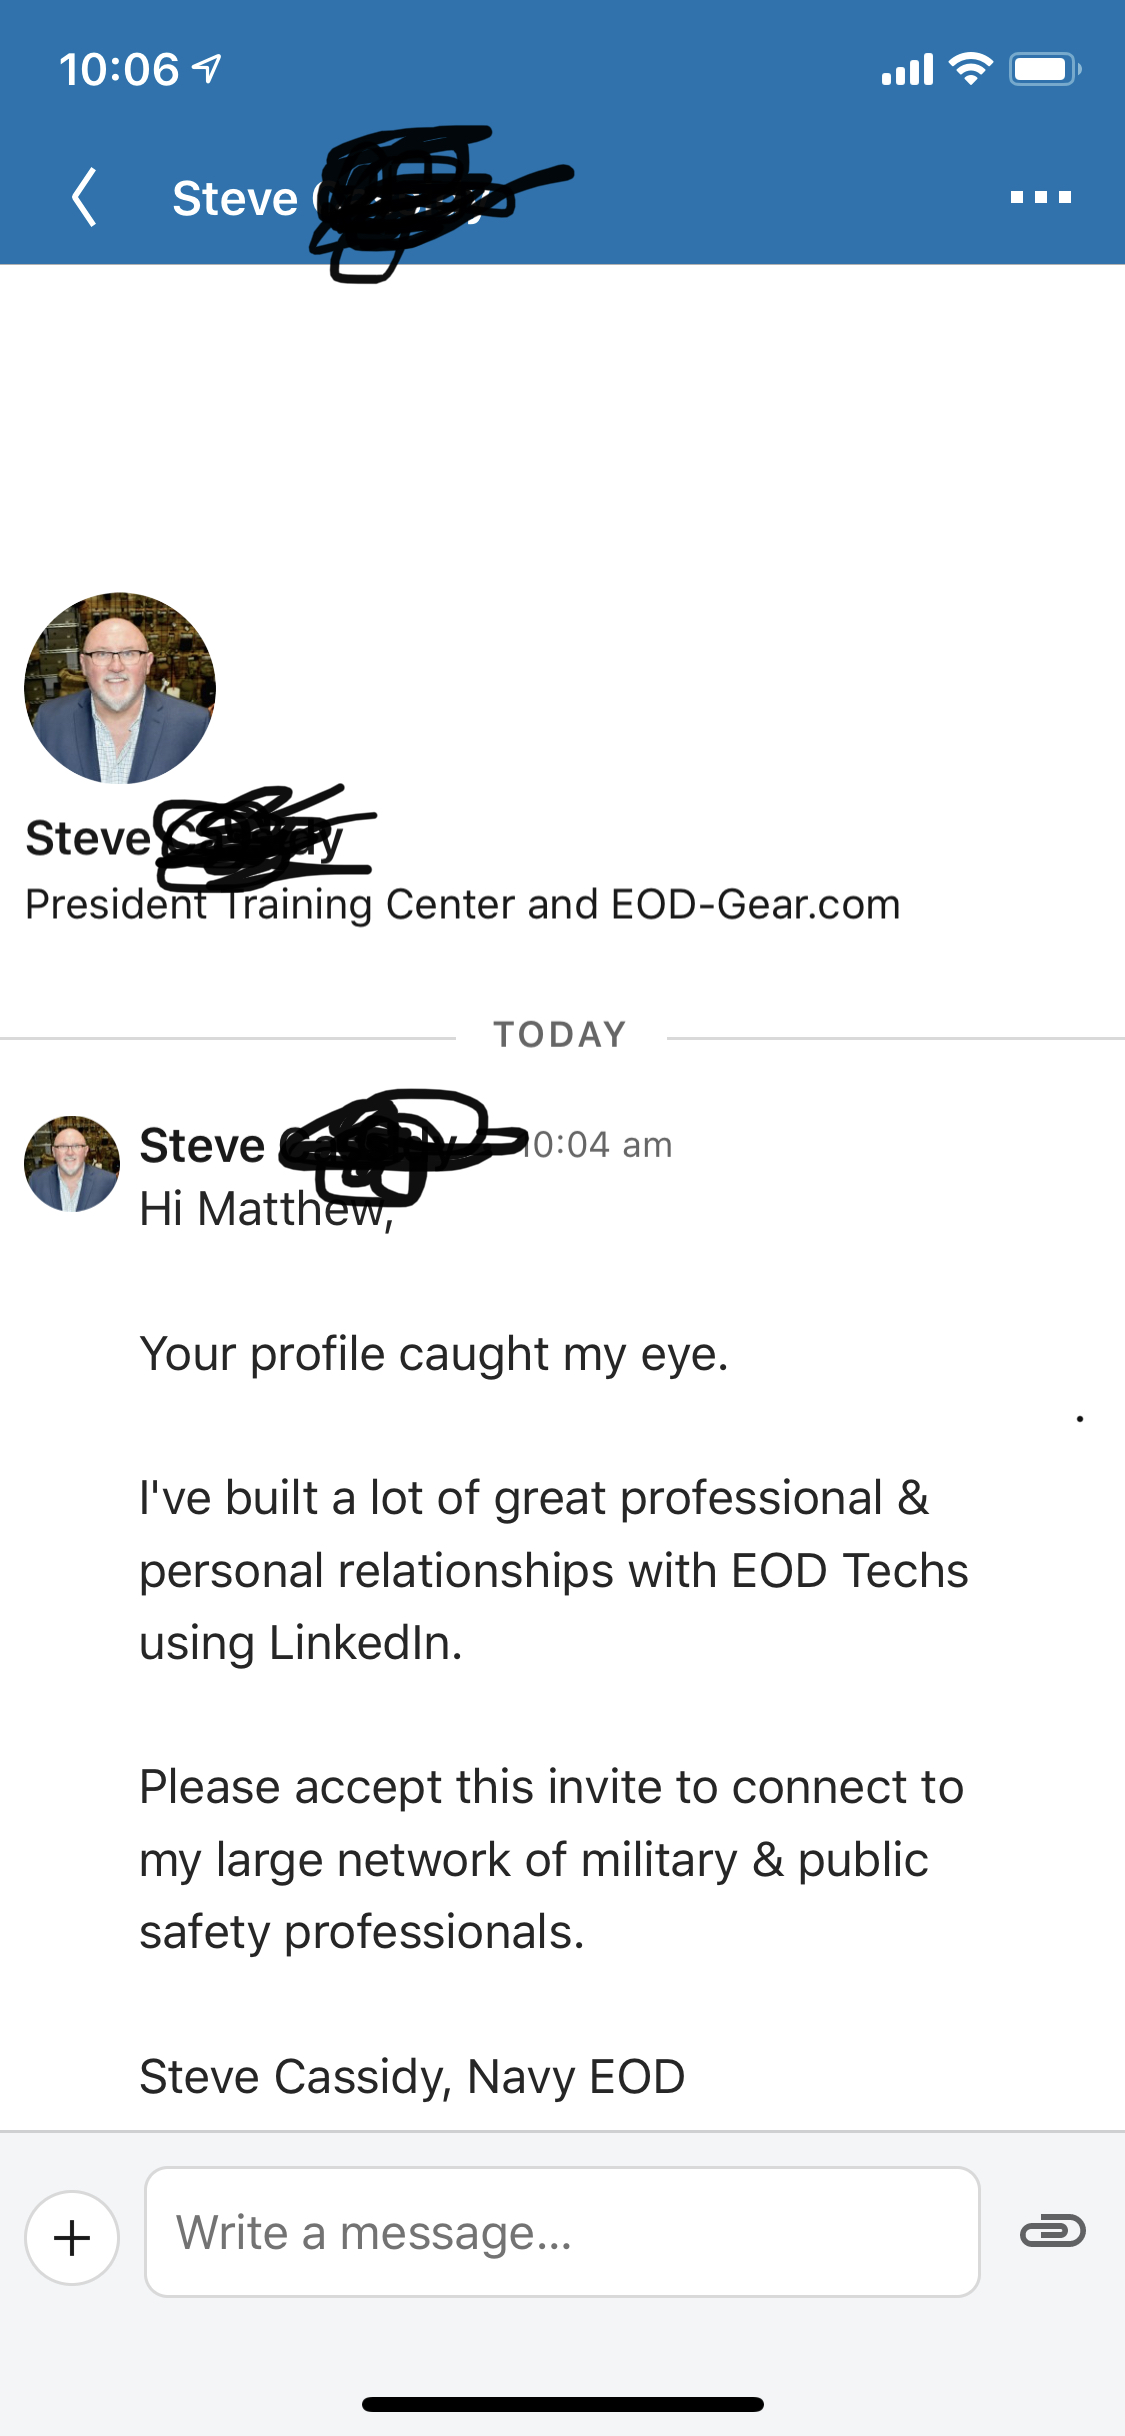Tap the status bar clock showing 10:06

119,70
